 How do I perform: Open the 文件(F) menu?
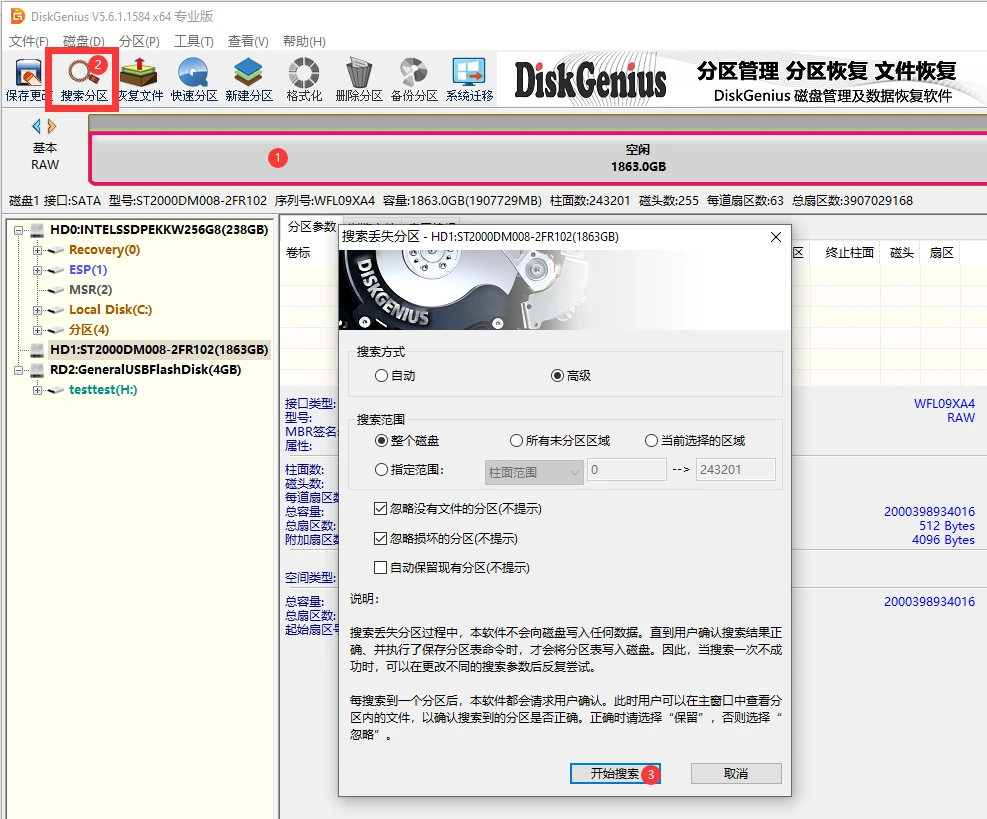(x=28, y=42)
